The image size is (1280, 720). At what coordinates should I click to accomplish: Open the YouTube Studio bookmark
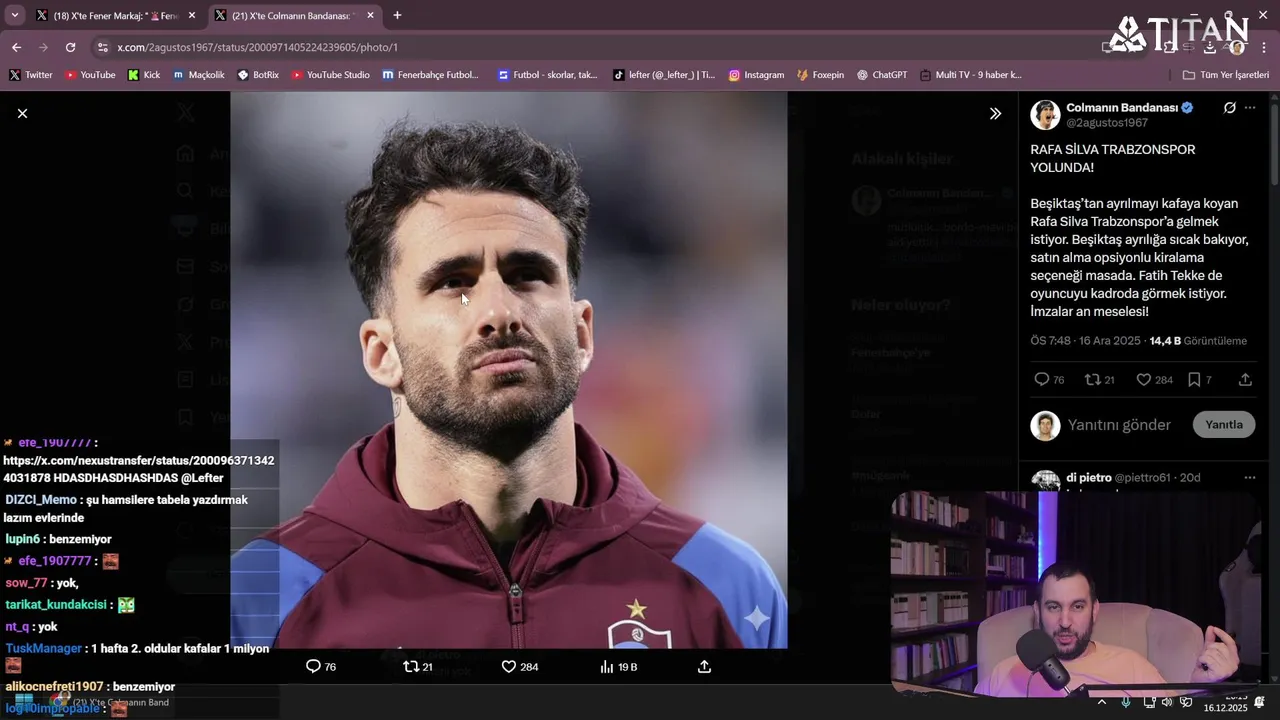coord(330,75)
